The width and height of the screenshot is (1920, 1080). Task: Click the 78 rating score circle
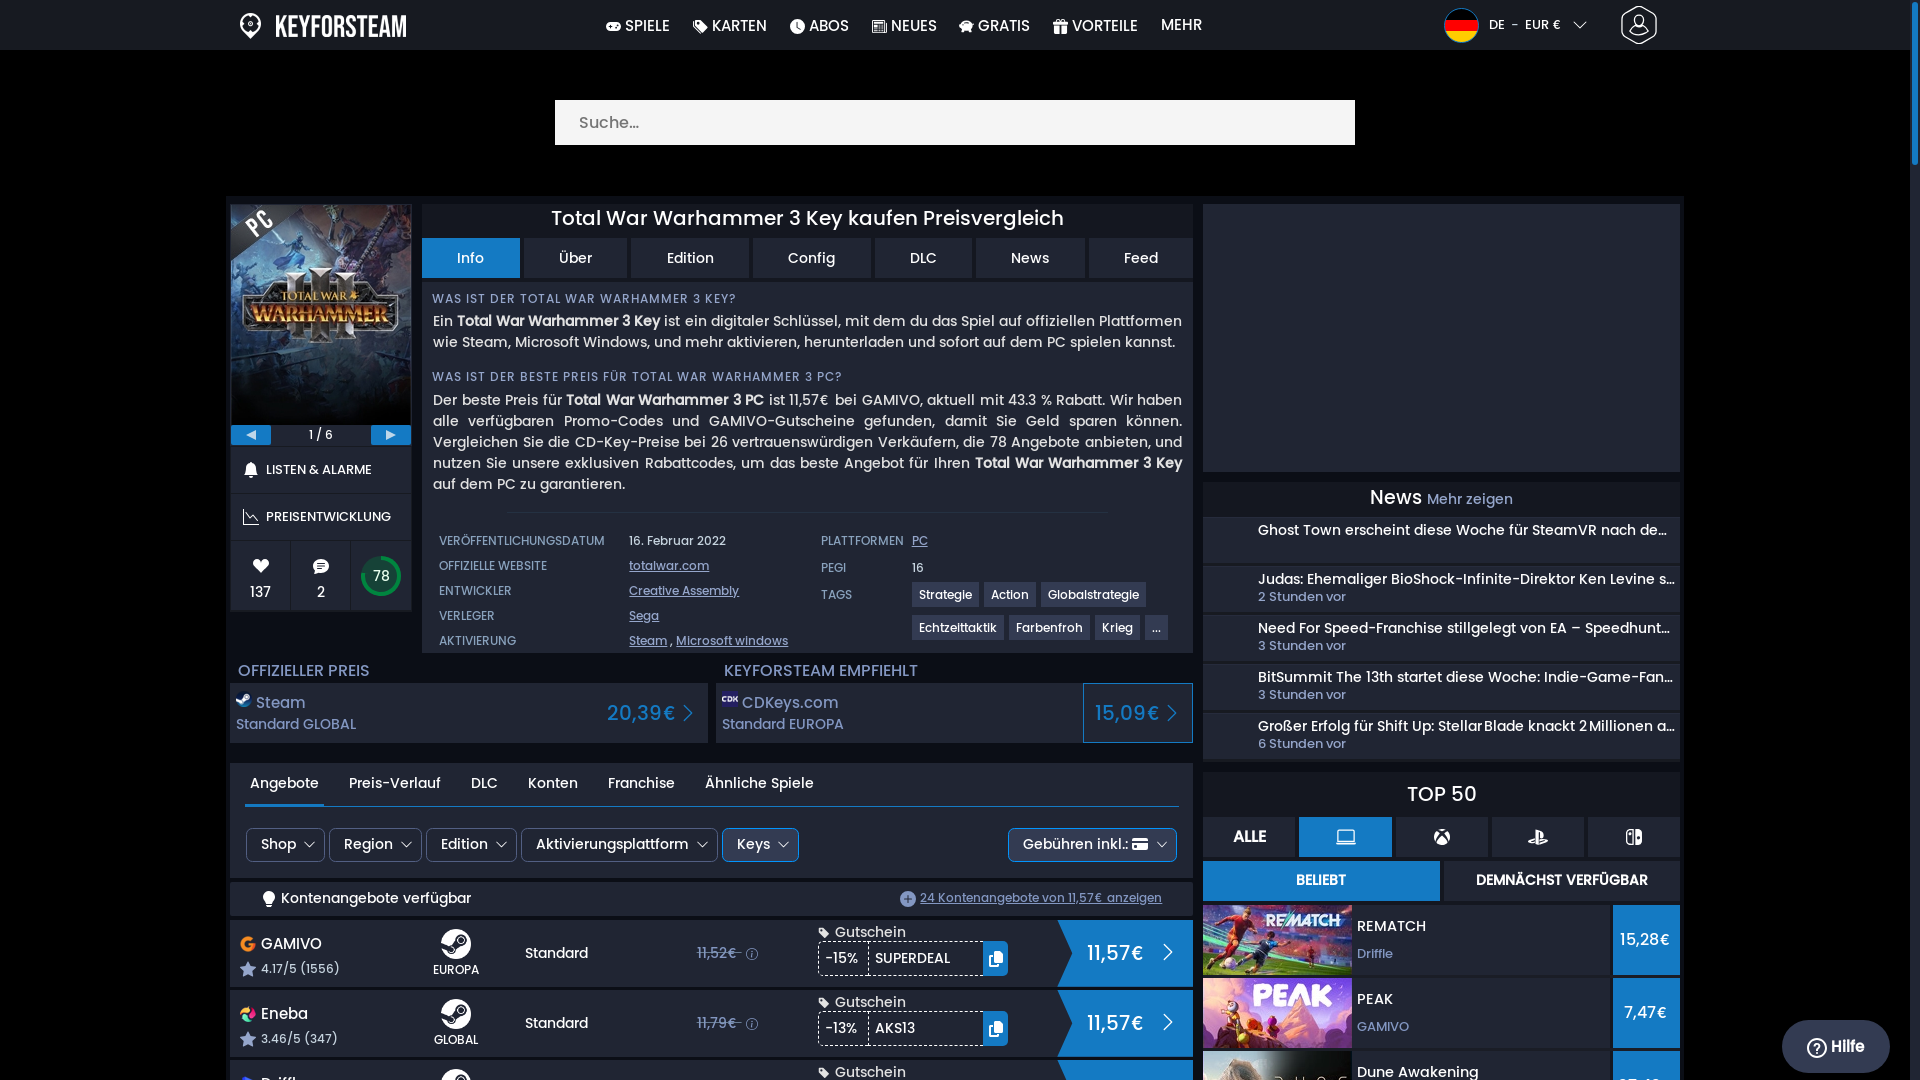(x=381, y=576)
